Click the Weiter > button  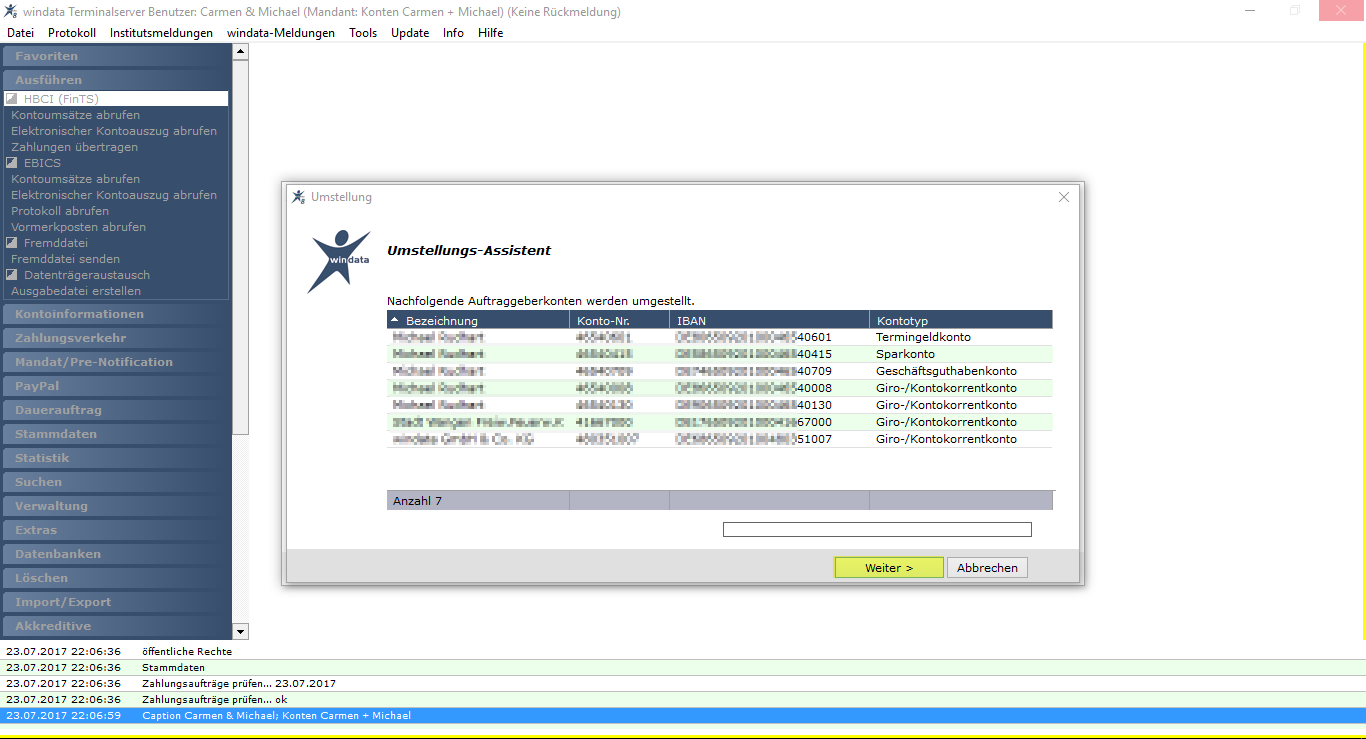(x=889, y=568)
